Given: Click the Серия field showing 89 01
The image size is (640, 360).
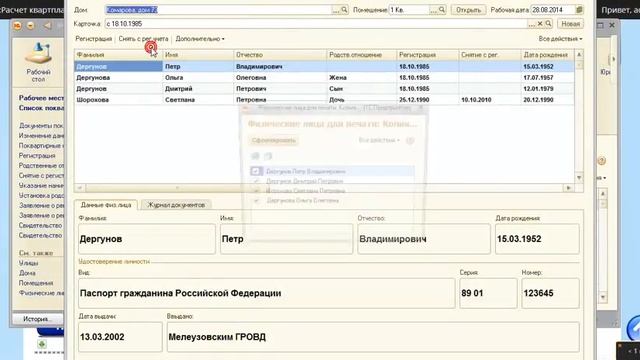Looking at the screenshot, I should click(488, 293).
